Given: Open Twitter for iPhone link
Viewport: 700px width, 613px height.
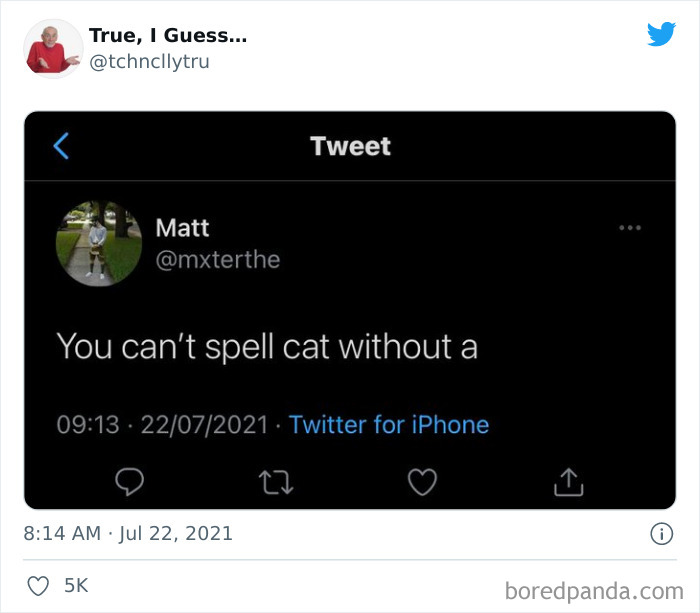Looking at the screenshot, I should pos(389,424).
